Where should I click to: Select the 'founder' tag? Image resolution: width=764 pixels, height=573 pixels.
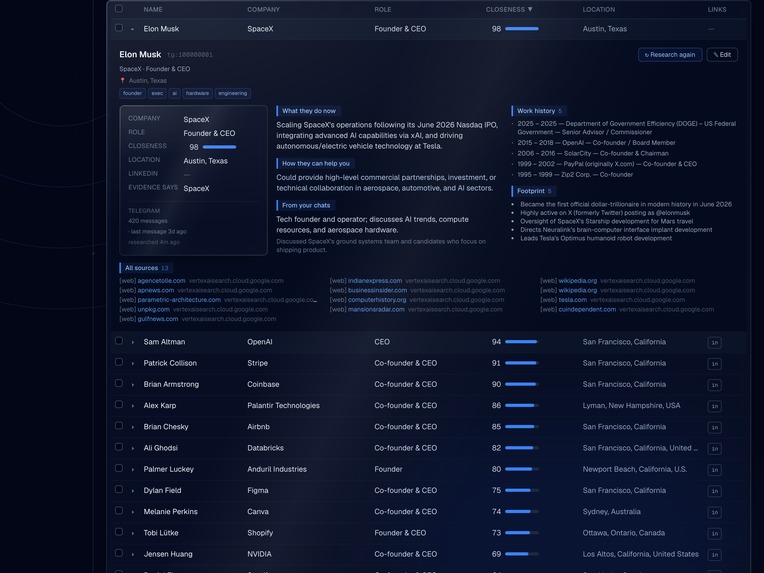point(133,93)
